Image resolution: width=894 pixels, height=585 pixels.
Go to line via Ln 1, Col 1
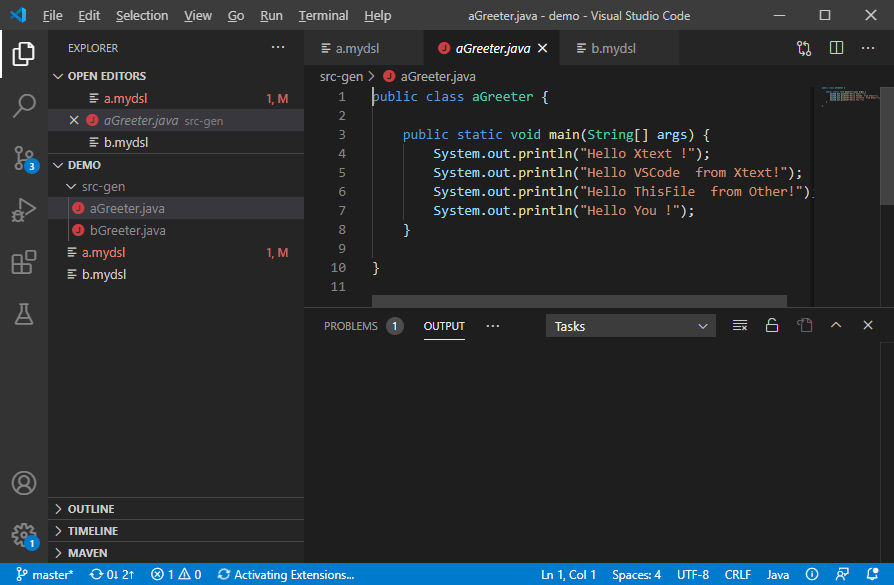[x=568, y=575]
